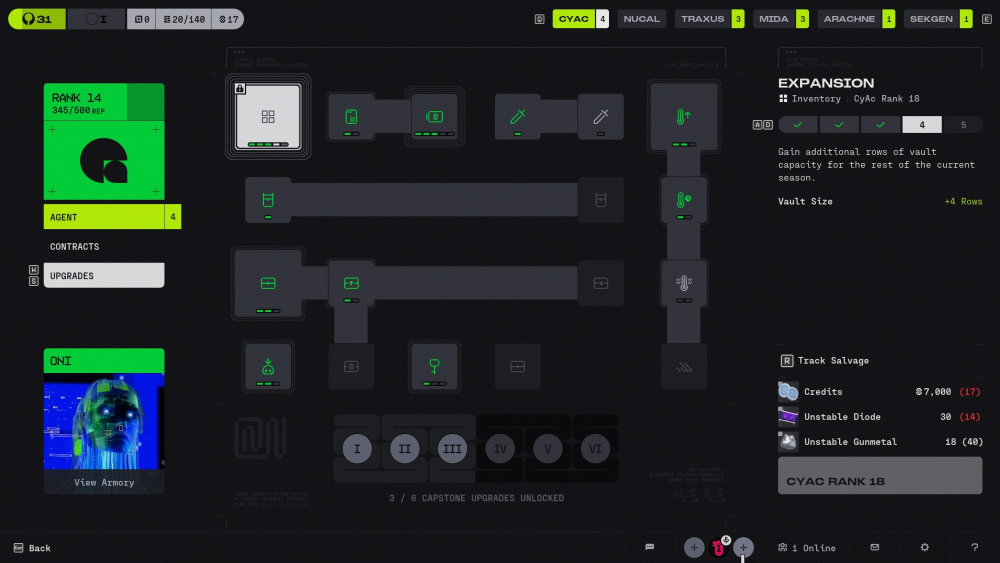Select the locked gray syringe upgrade node
Viewport: 1000px width, 563px height.
click(x=601, y=117)
